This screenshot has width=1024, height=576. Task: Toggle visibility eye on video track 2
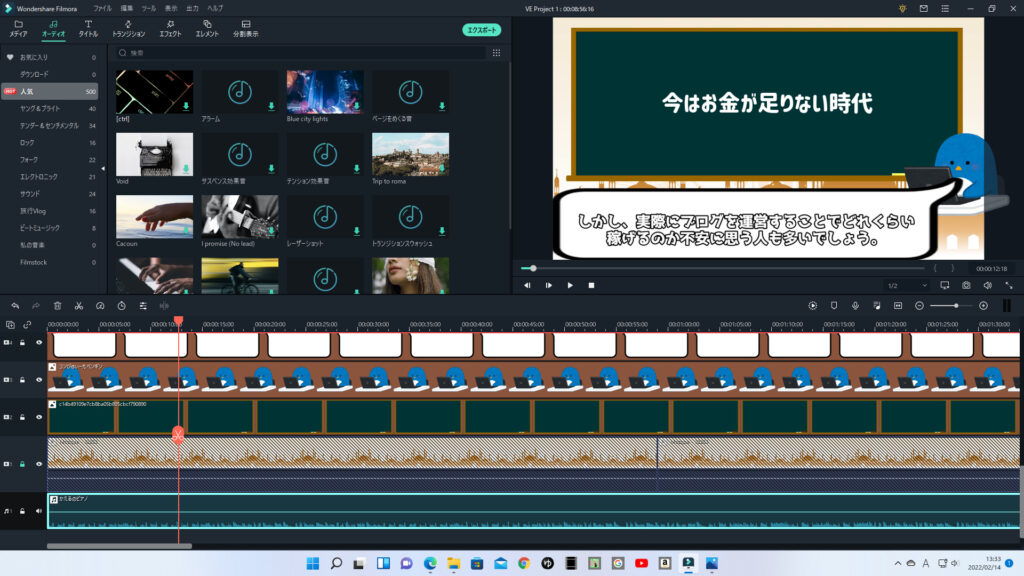(39, 417)
